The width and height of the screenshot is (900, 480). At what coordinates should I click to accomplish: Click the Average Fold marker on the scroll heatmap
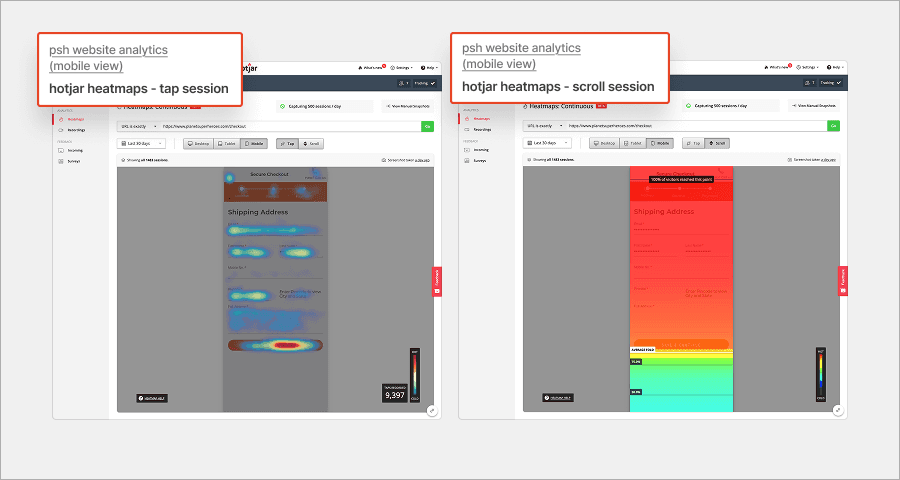643,350
